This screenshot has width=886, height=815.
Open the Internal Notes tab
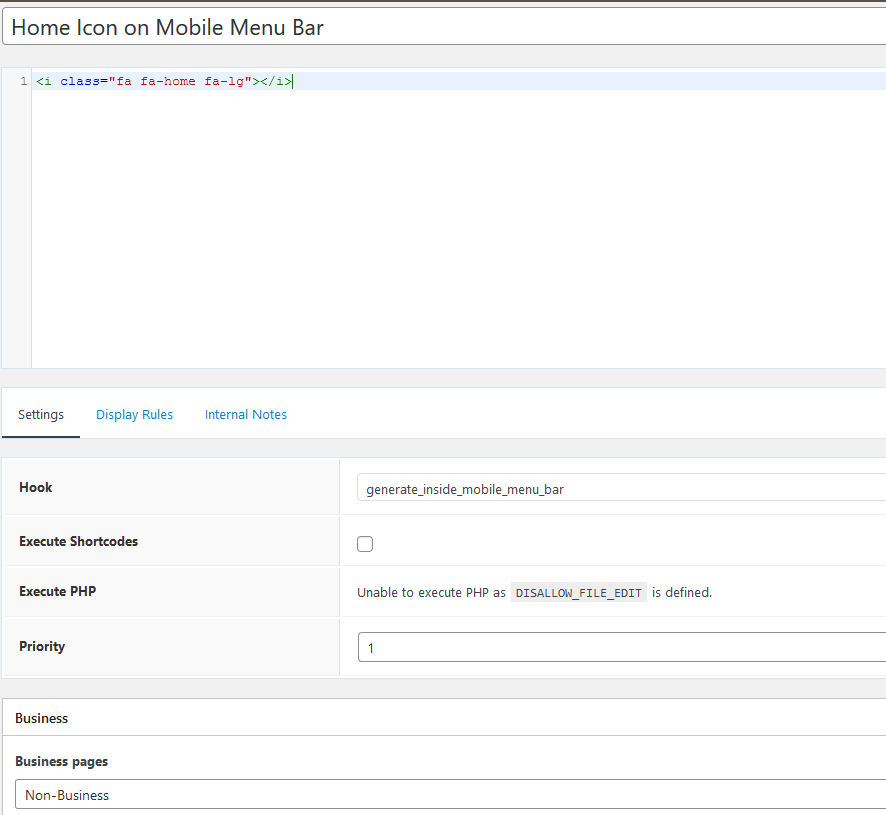246,414
